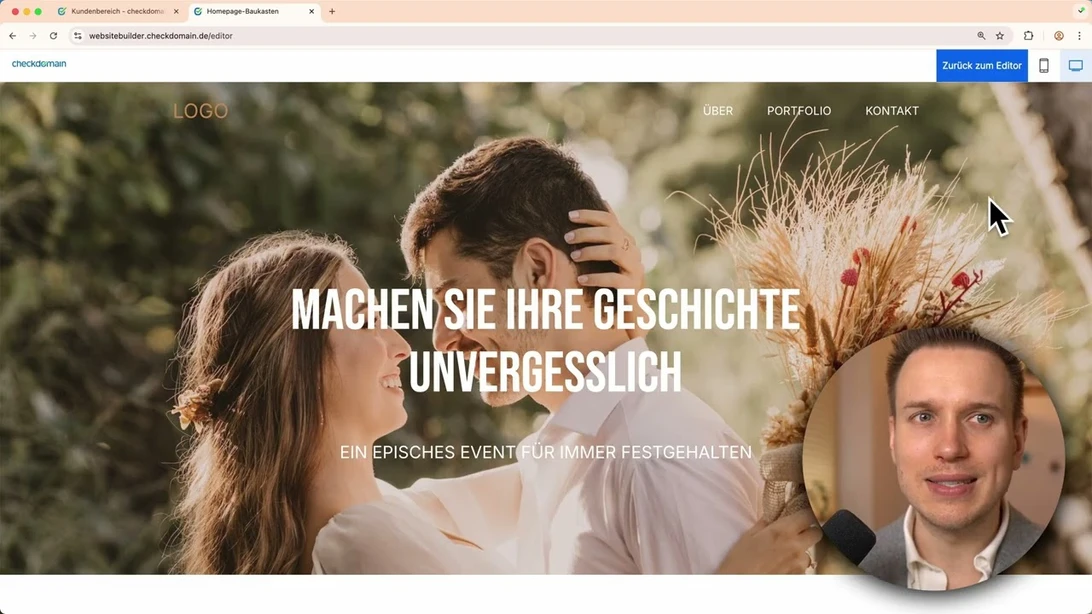The height and width of the screenshot is (614, 1092).
Task: Switch to the Kundenbereich tab
Action: 115,11
